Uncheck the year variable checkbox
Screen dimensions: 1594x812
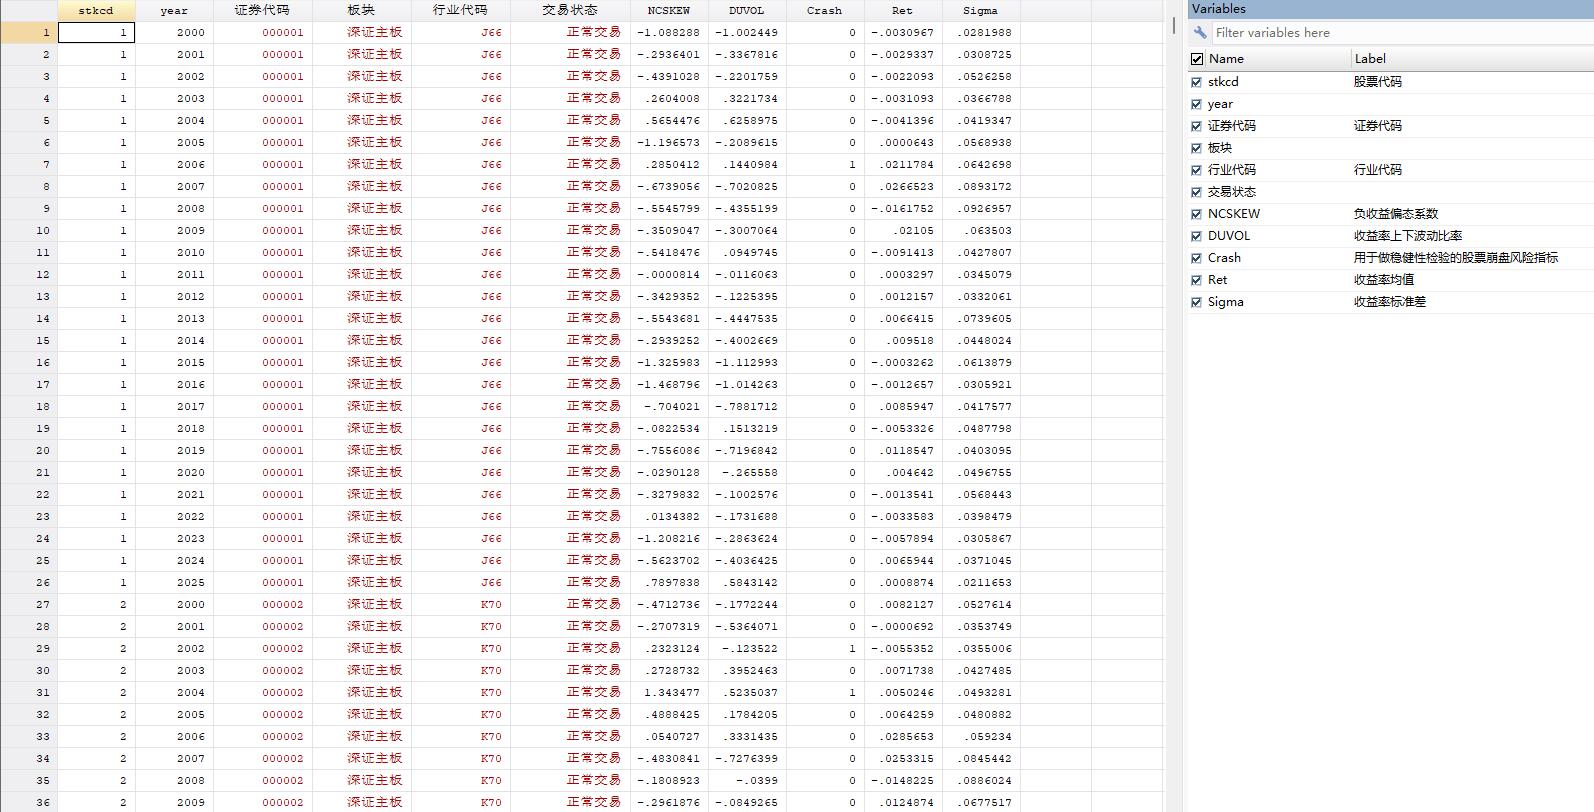coord(1197,104)
